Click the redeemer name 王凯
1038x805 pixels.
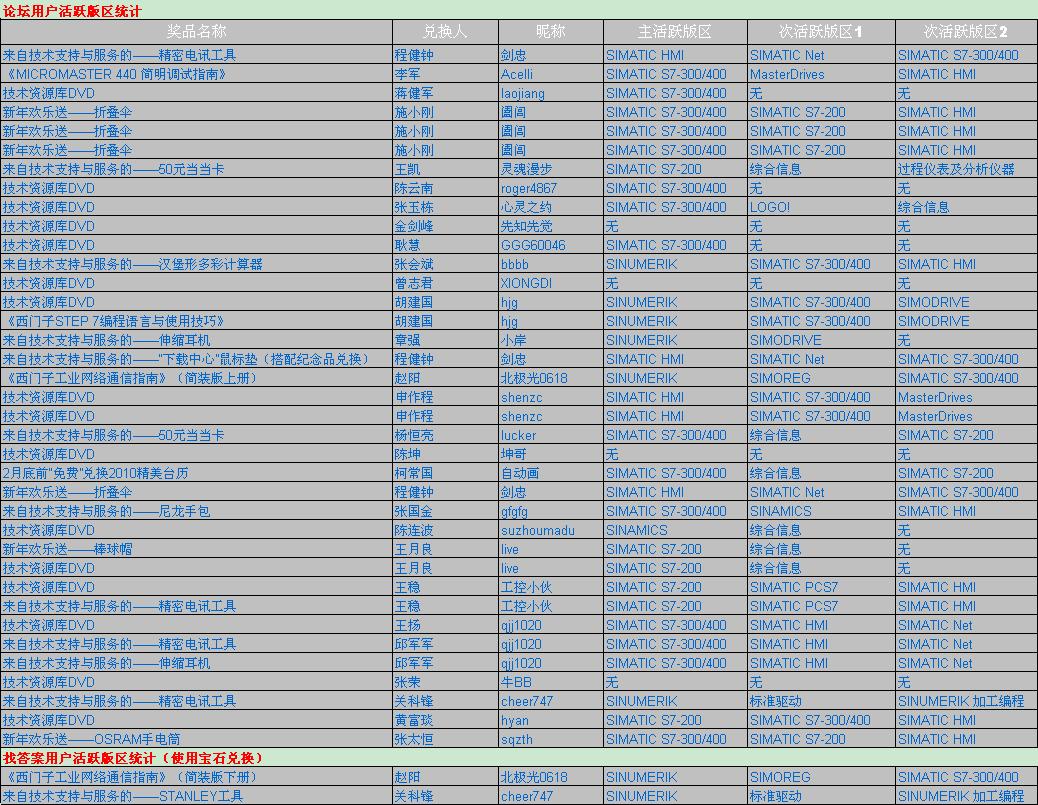pos(407,169)
